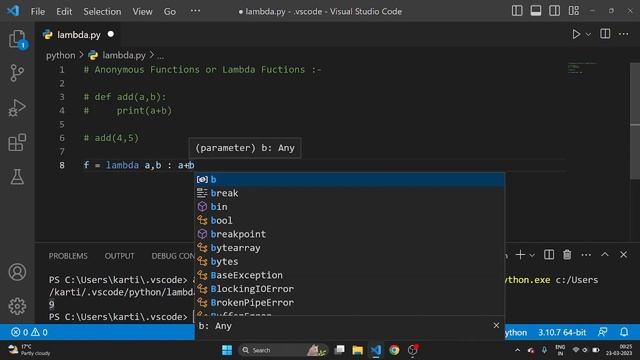640x360 pixels.
Task: Click the editor vertical scrollbar
Action: point(635,121)
